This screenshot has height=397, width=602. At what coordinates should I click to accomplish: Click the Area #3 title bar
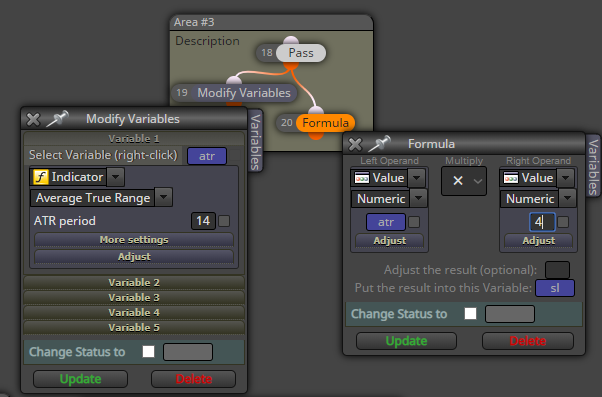coord(271,22)
